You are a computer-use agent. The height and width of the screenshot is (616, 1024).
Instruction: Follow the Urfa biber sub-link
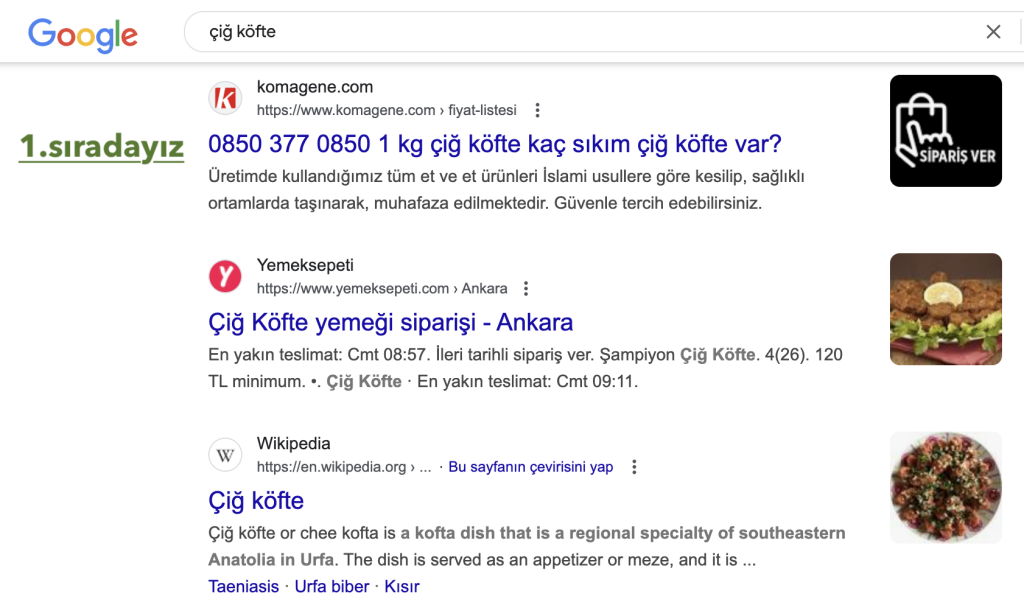(332, 587)
